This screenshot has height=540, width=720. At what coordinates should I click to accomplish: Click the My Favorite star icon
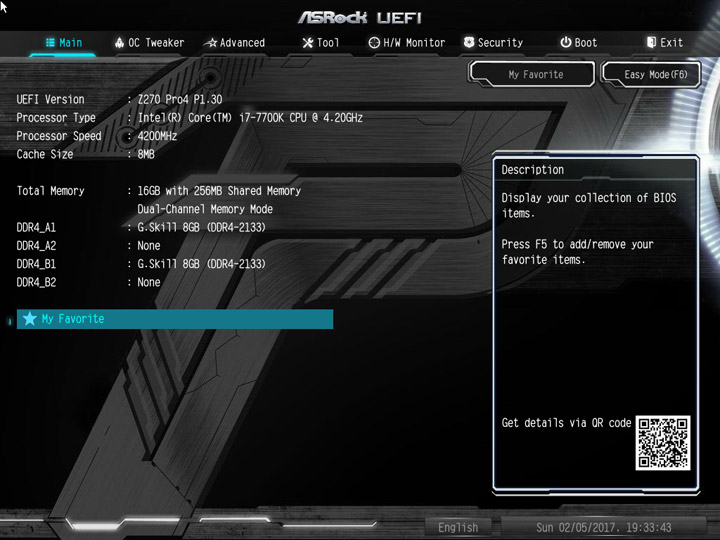tap(29, 318)
